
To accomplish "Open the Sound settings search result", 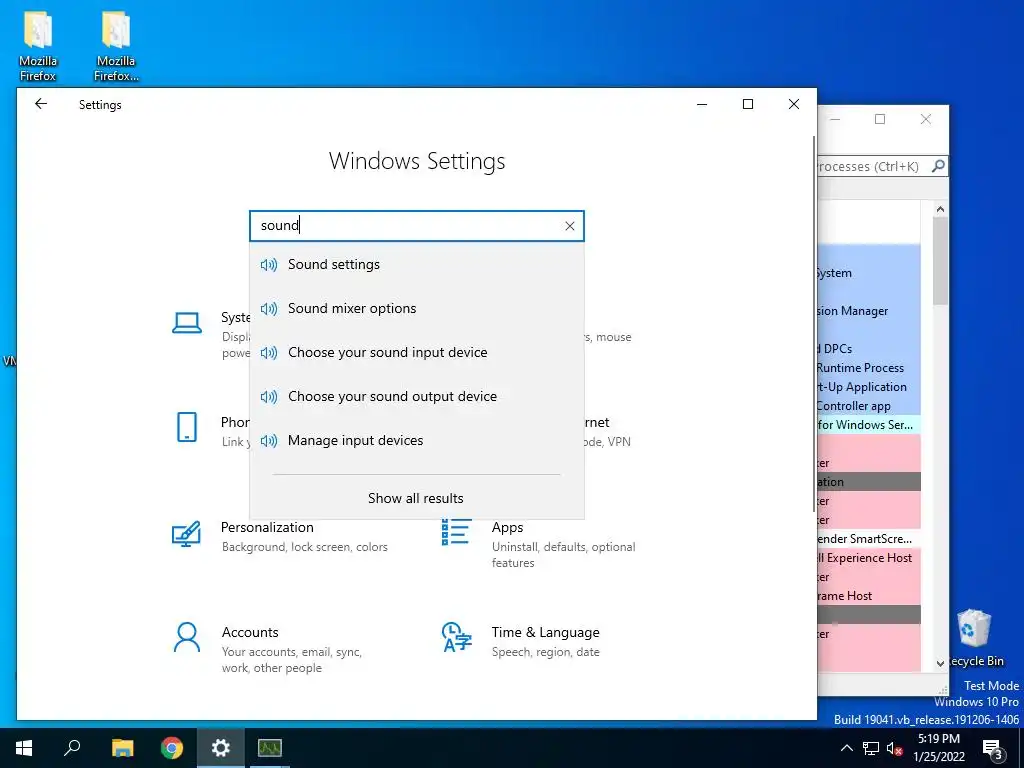I will 417,264.
